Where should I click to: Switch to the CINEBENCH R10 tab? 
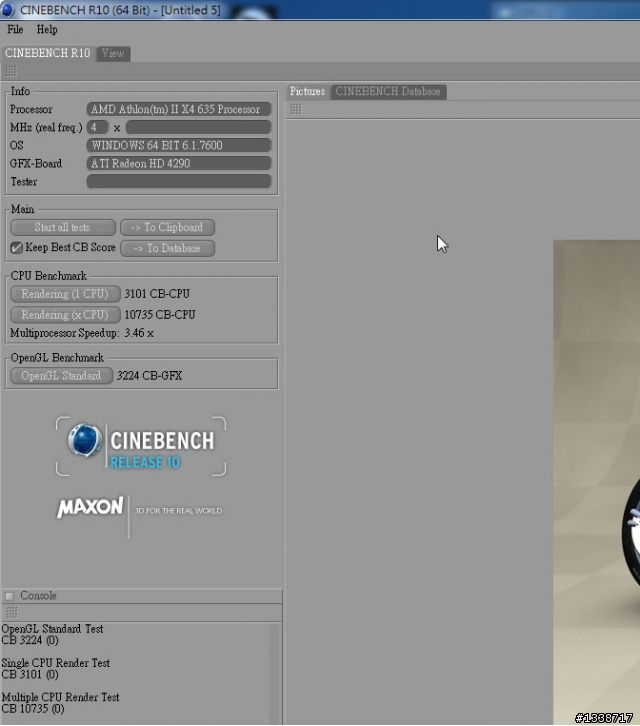[48, 53]
